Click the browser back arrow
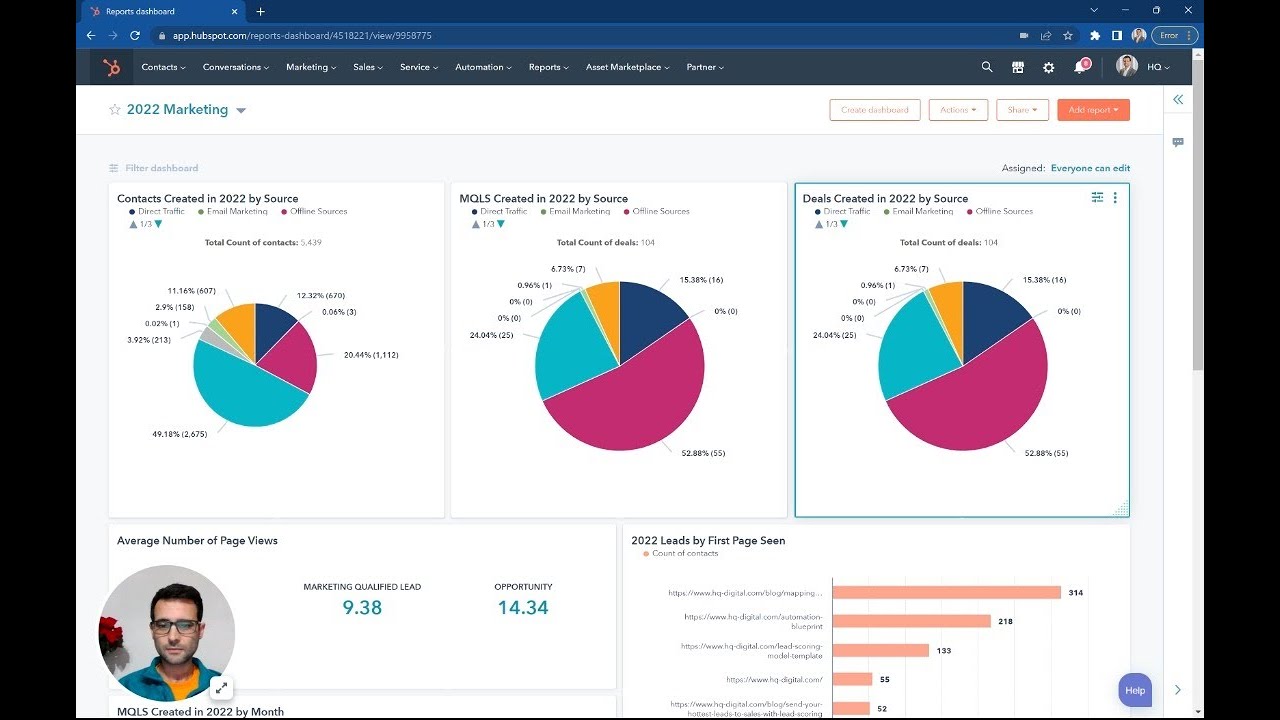The image size is (1280, 720). point(91,35)
